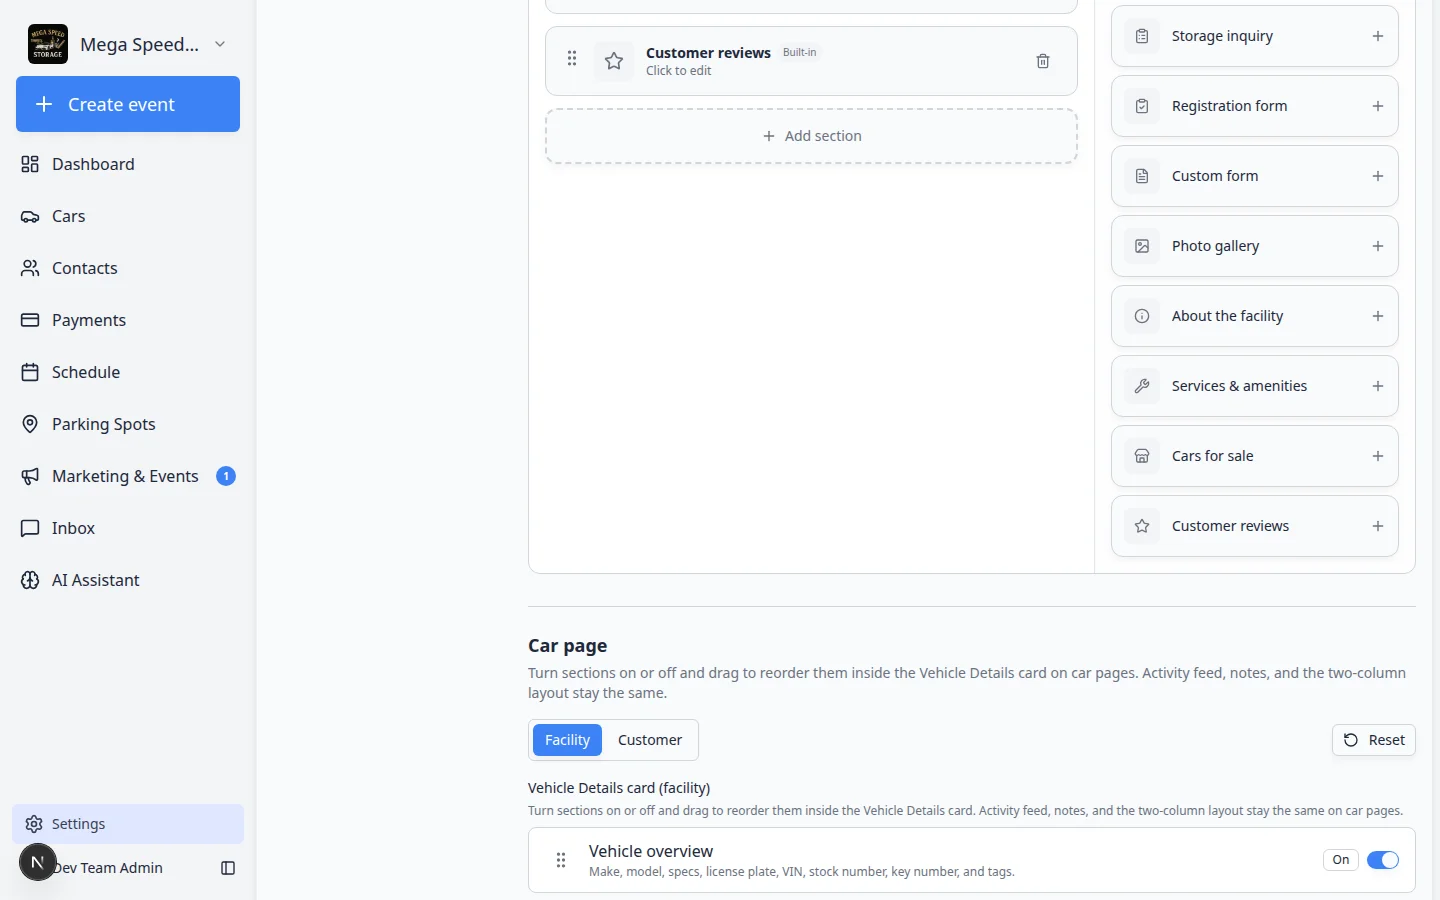The width and height of the screenshot is (1440, 900).
Task: Click plus on Registration form
Action: tap(1378, 106)
